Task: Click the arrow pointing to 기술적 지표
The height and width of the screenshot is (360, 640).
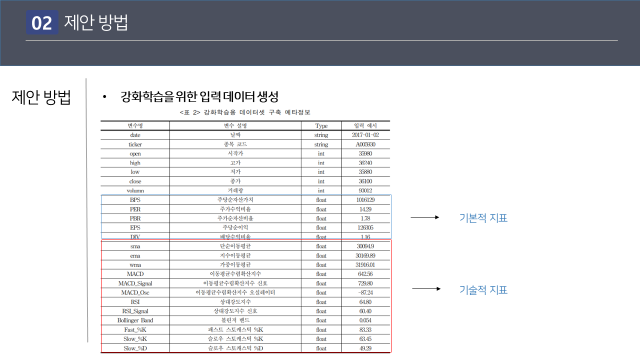Action: (426, 289)
